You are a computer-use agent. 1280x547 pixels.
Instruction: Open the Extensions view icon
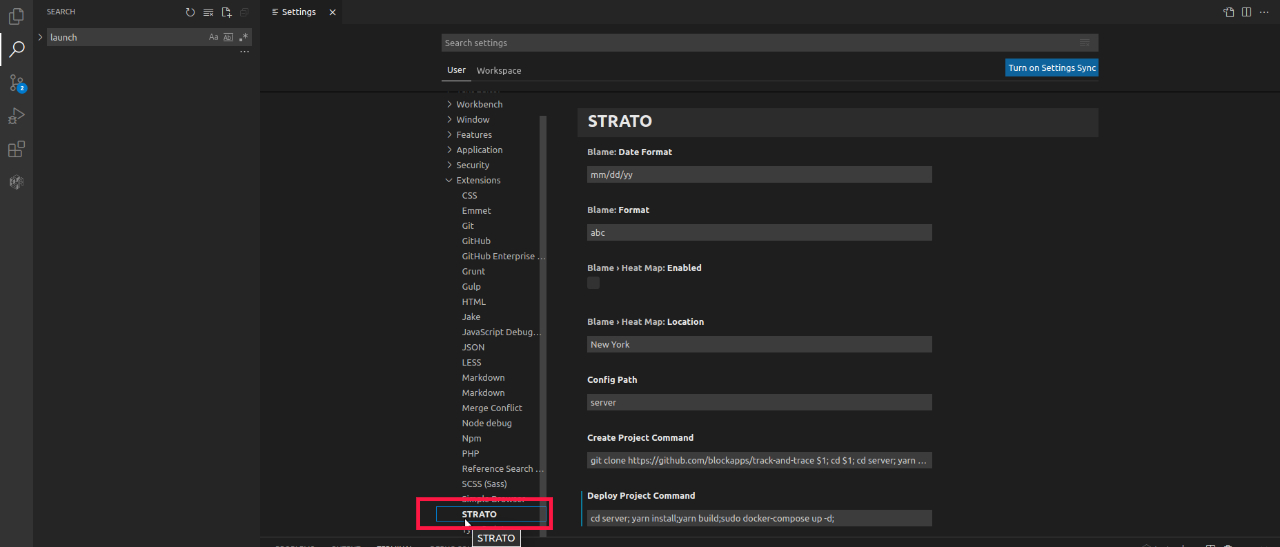16,149
